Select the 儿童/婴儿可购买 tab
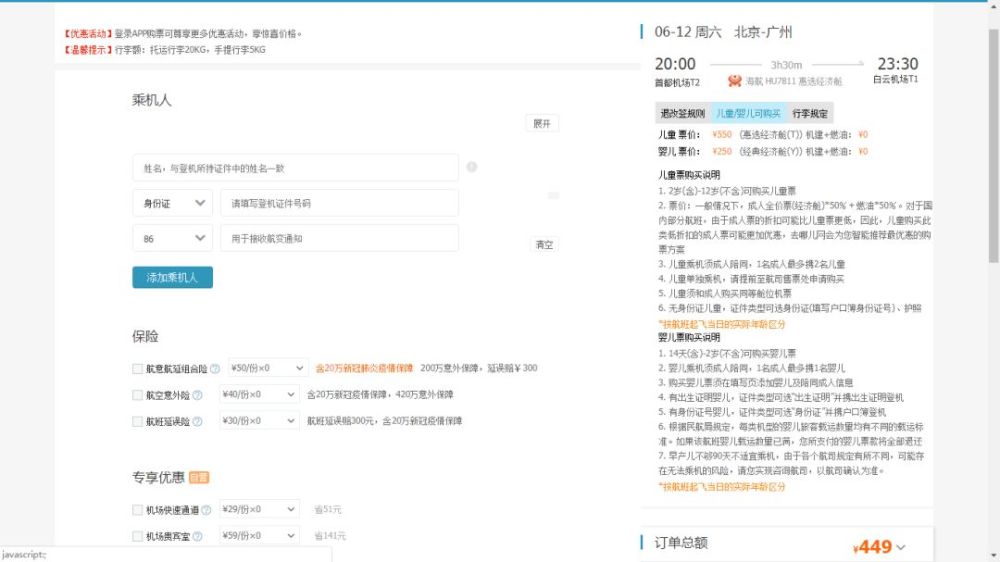Viewport: 1000px width, 562px height. click(x=748, y=114)
